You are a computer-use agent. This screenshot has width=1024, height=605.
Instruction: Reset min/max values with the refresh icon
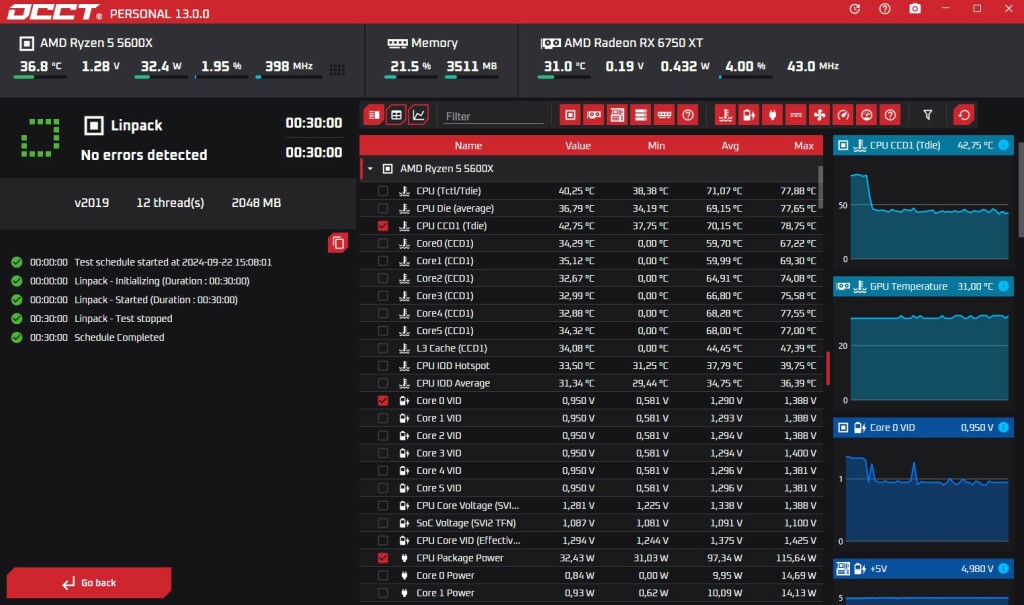pos(964,115)
